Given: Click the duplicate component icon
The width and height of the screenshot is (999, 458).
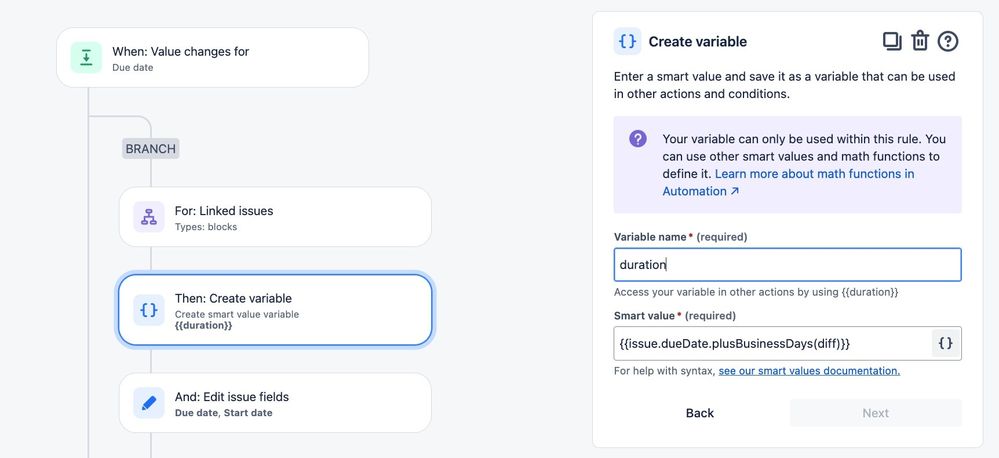Looking at the screenshot, I should (x=892, y=41).
